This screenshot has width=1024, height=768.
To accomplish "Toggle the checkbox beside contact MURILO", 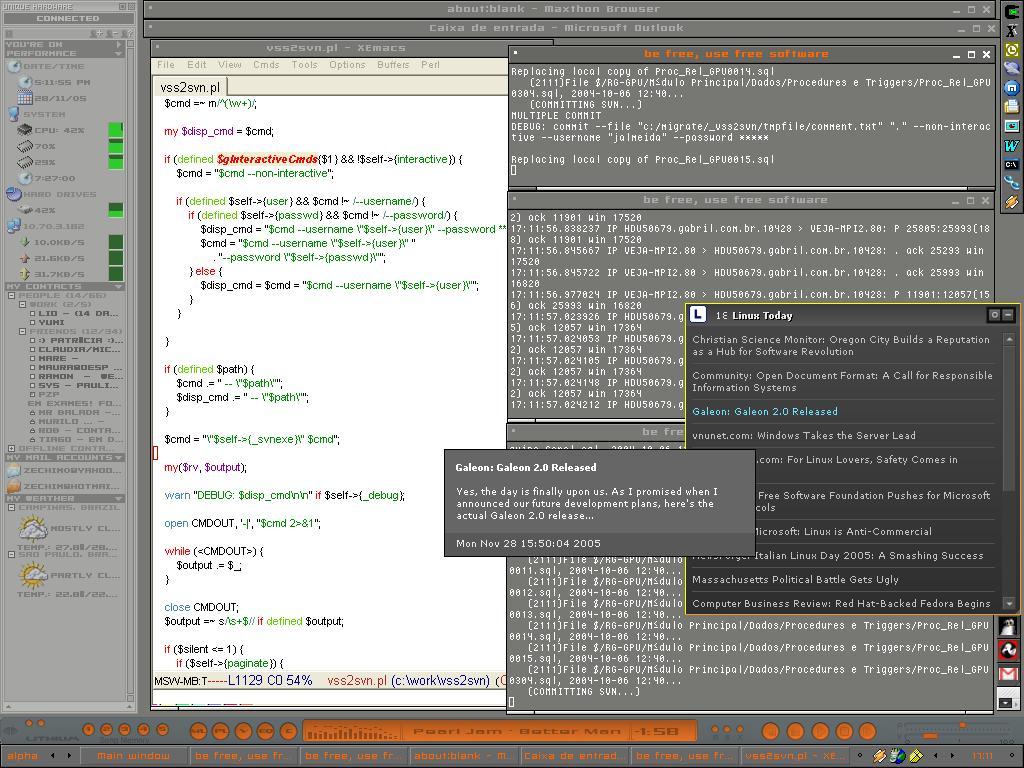I will pyautogui.click(x=33, y=422).
